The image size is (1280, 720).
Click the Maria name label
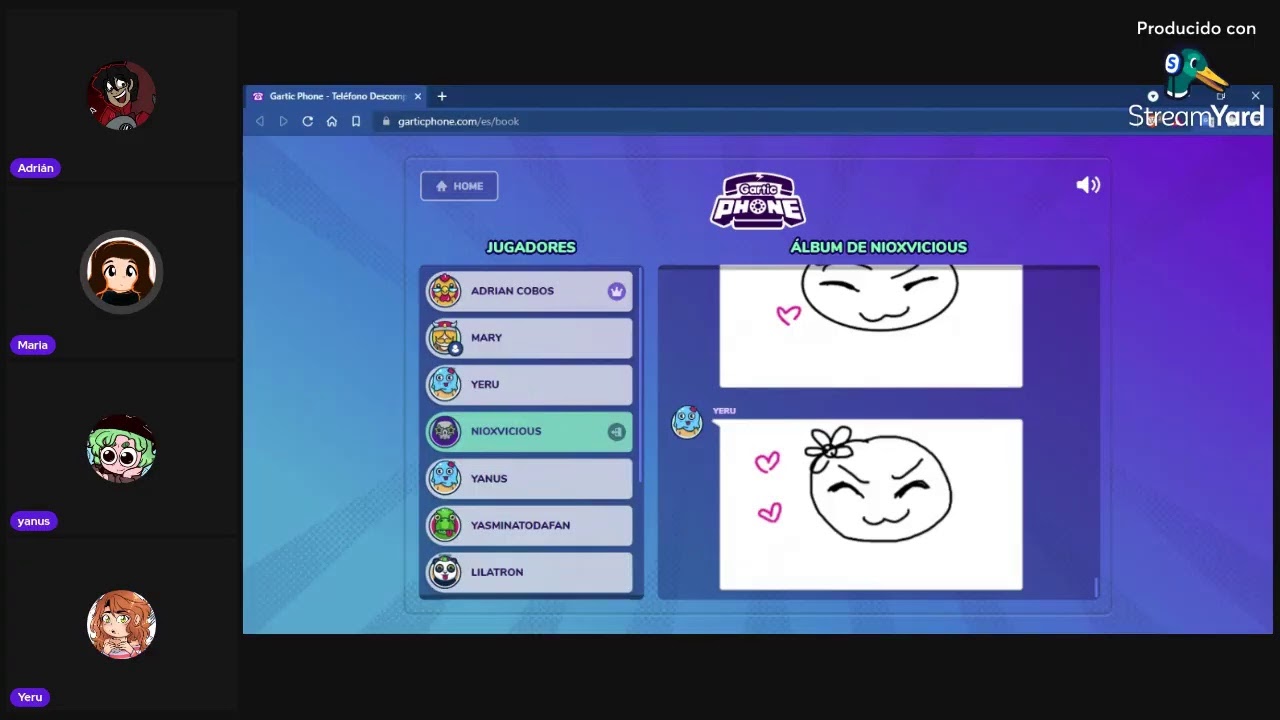click(x=32, y=345)
